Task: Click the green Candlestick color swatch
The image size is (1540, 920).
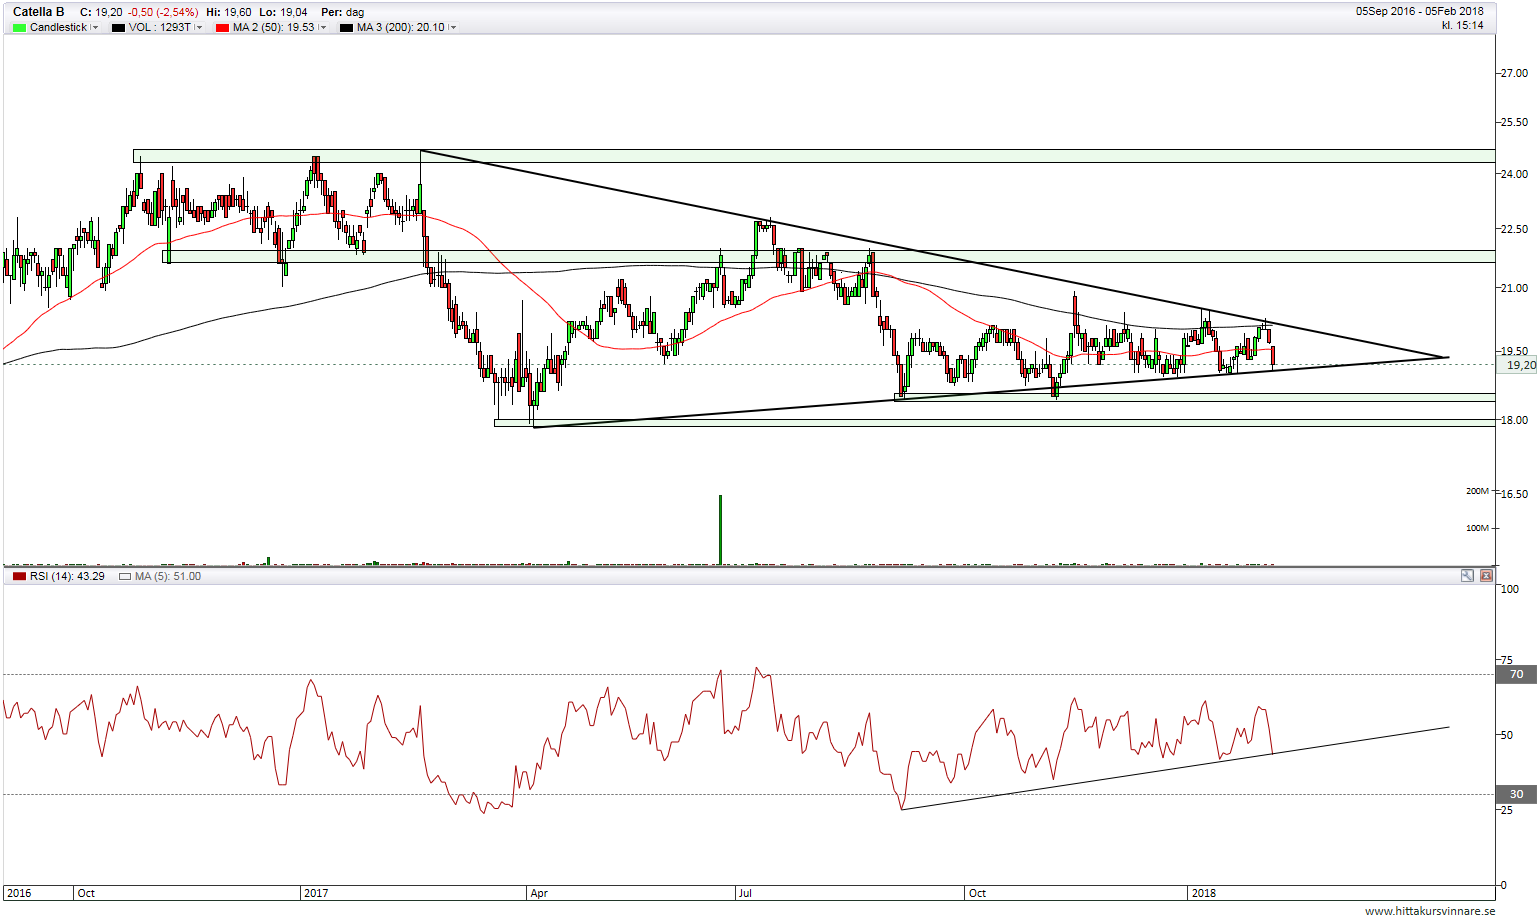Action: tap(19, 28)
